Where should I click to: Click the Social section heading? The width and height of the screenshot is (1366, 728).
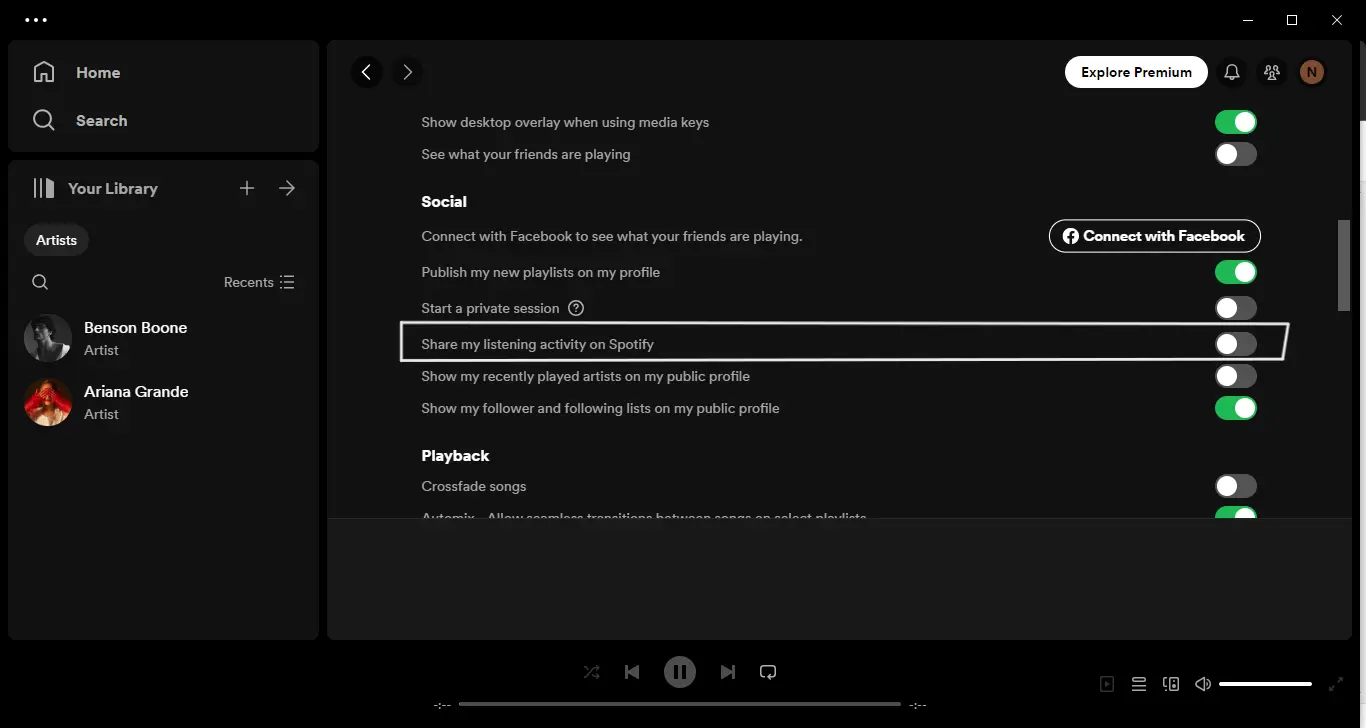tap(444, 201)
